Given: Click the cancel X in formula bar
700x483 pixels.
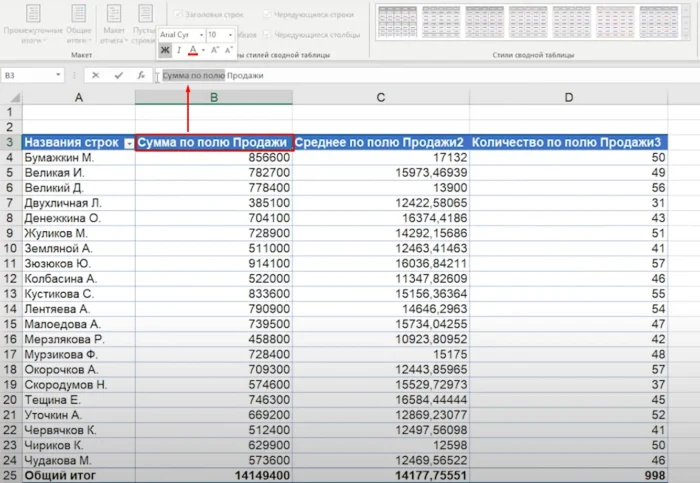Looking at the screenshot, I should click(x=95, y=75).
